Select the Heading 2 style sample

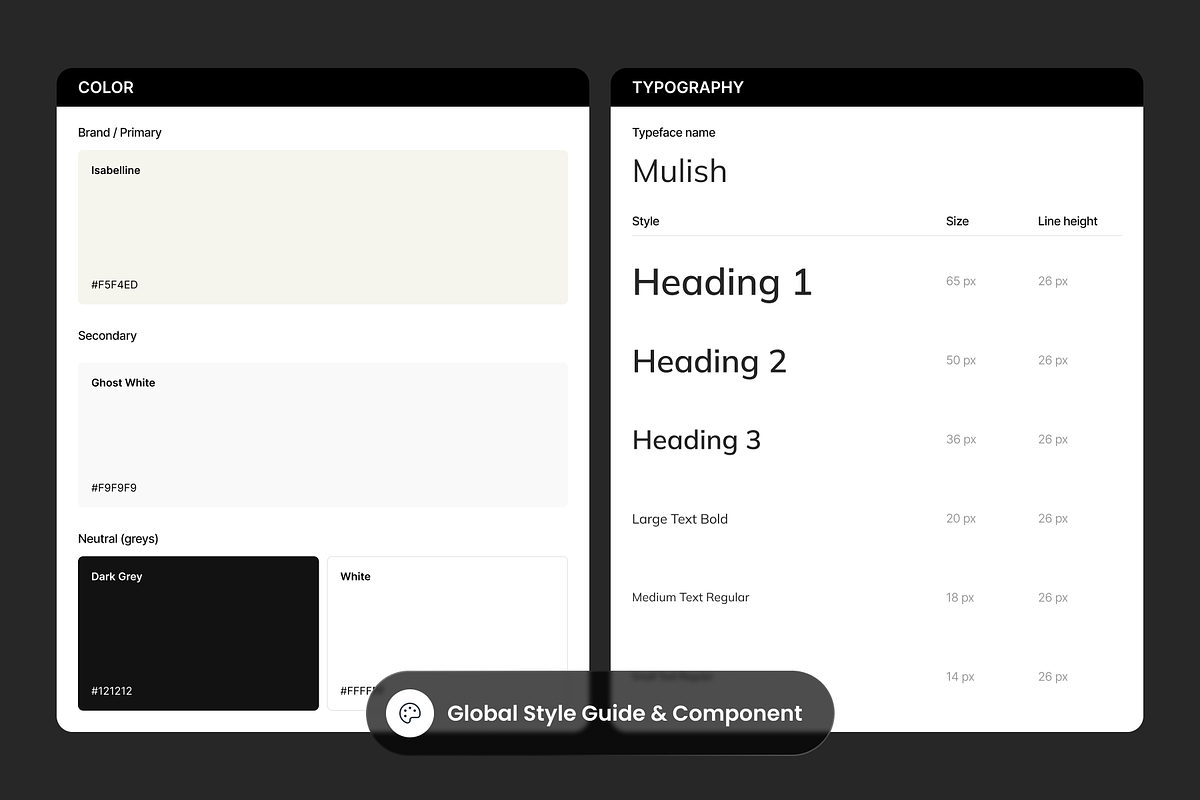709,361
